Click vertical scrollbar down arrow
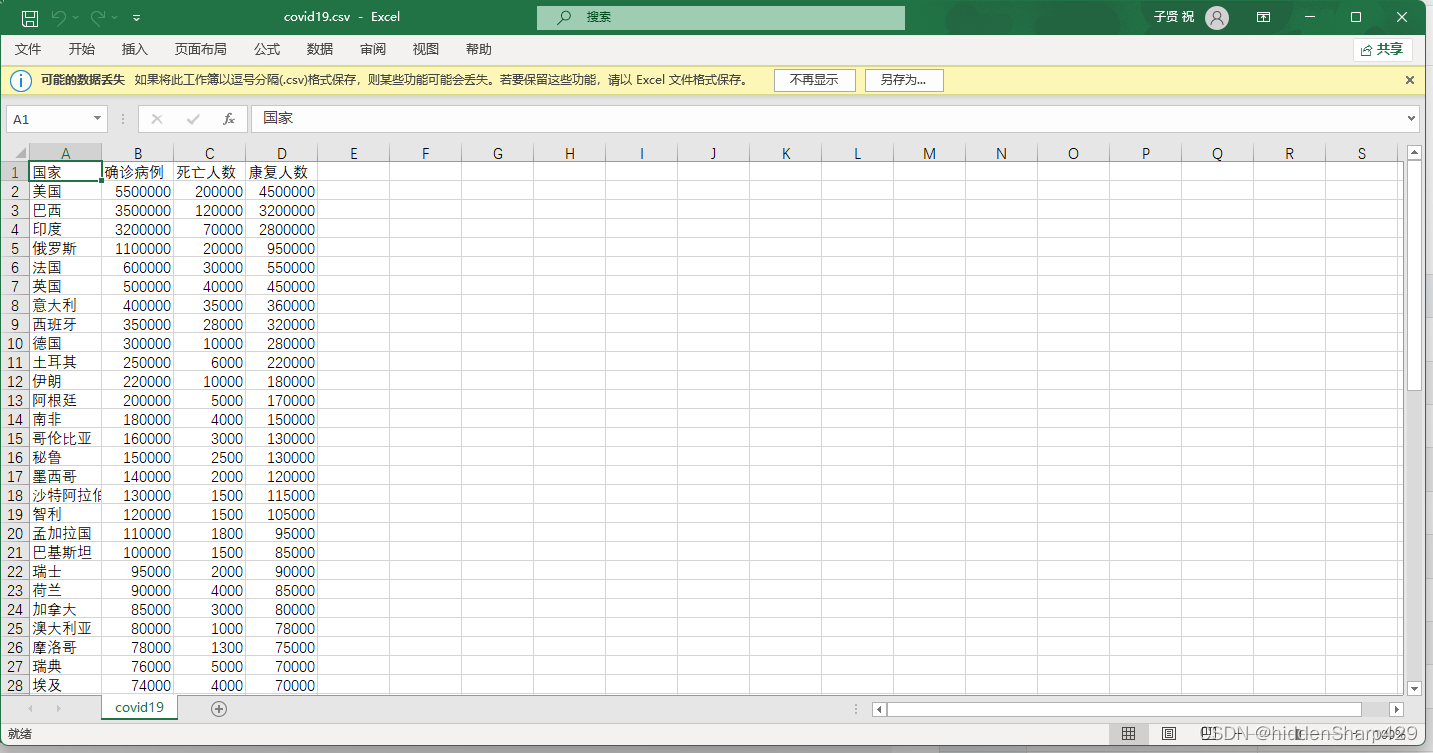 coord(1414,688)
